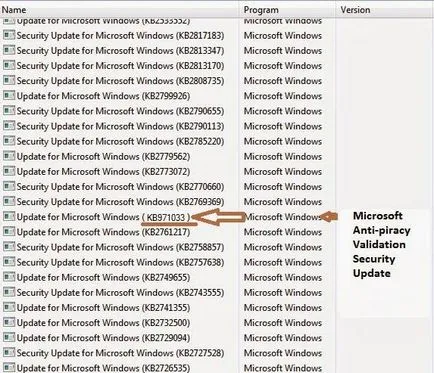Click the Program cell in the KB2729094 row

pyautogui.click(x=283, y=338)
